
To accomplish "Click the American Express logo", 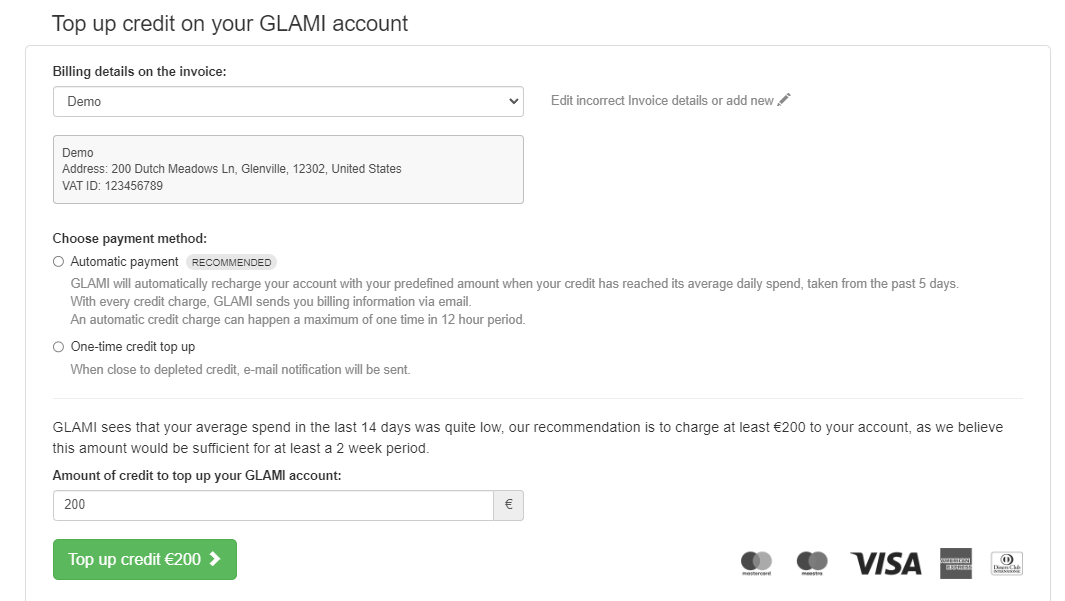I will [x=956, y=563].
